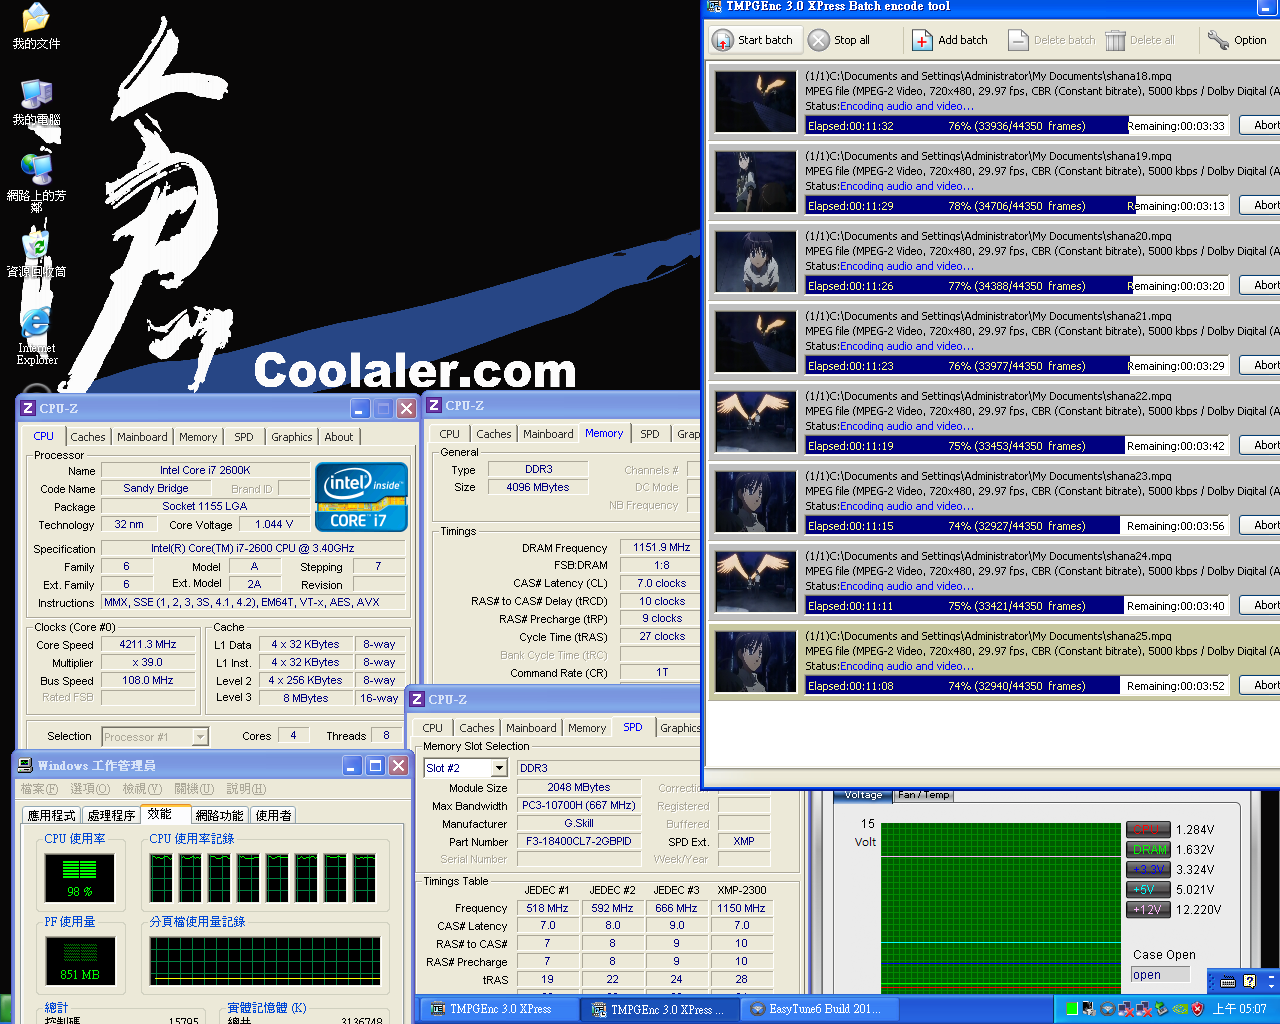The width and height of the screenshot is (1280, 1024).
Task: Click the language bar keyboard icon
Action: (x=1228, y=981)
